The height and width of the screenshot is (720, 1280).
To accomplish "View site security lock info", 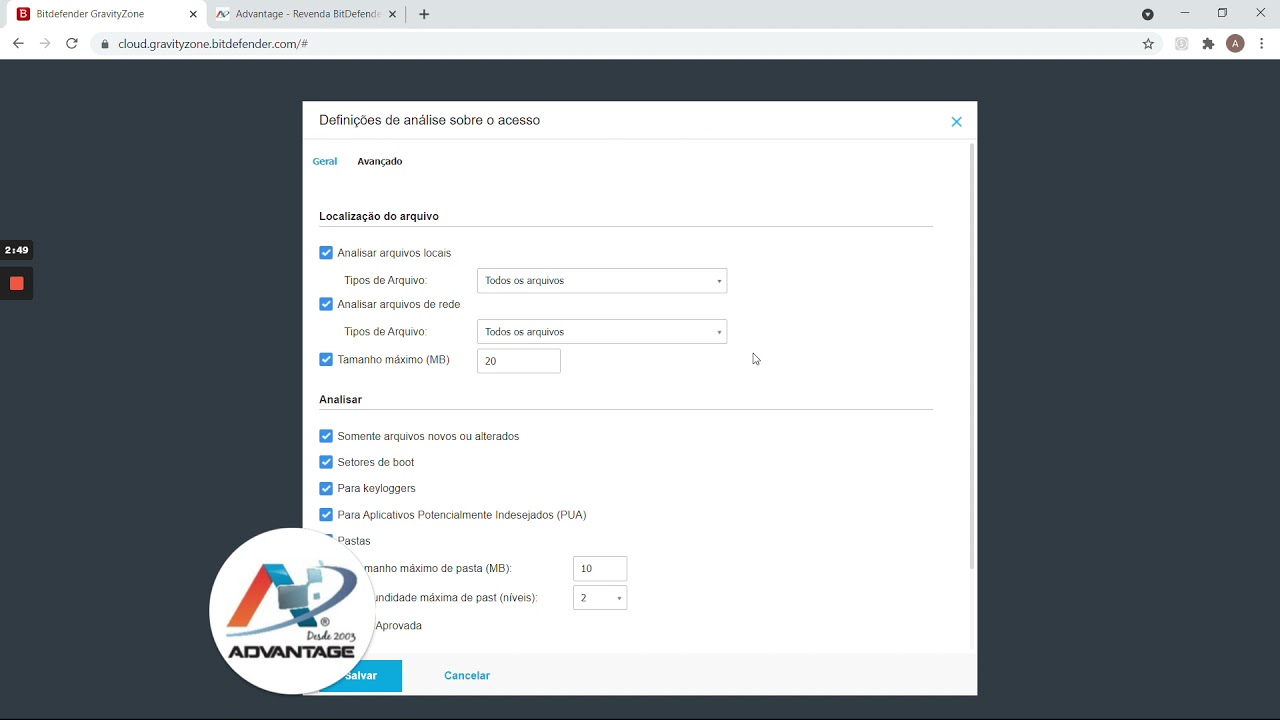I will pyautogui.click(x=105, y=44).
